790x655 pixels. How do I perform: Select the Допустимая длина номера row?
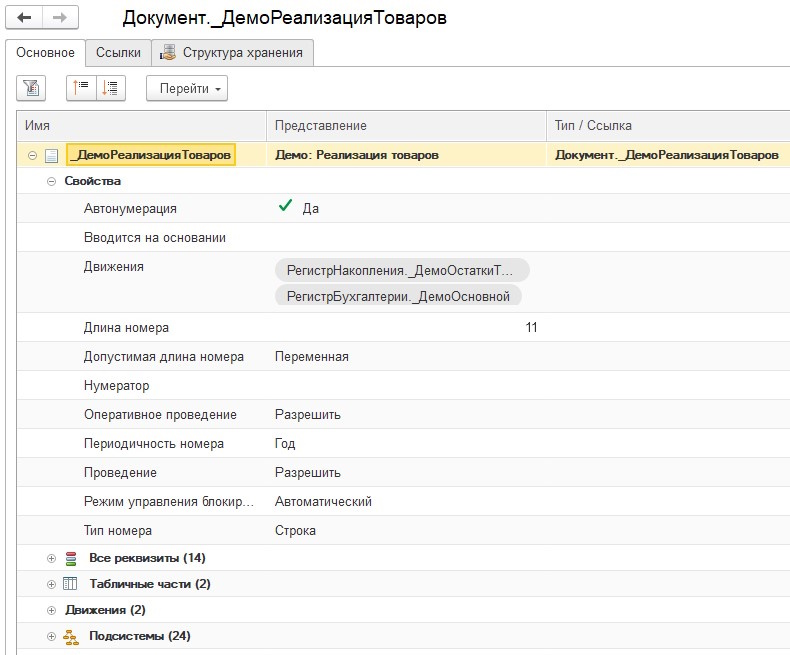(x=403, y=357)
